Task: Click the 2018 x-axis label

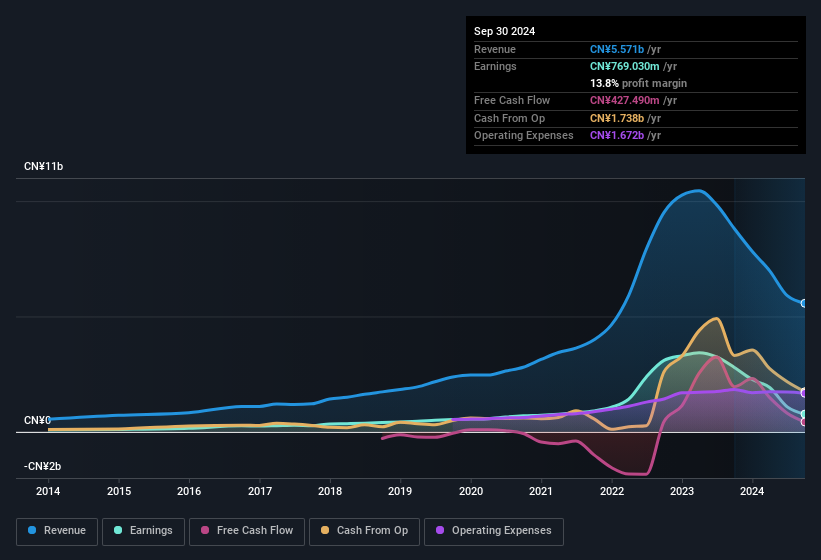Action: pos(330,491)
